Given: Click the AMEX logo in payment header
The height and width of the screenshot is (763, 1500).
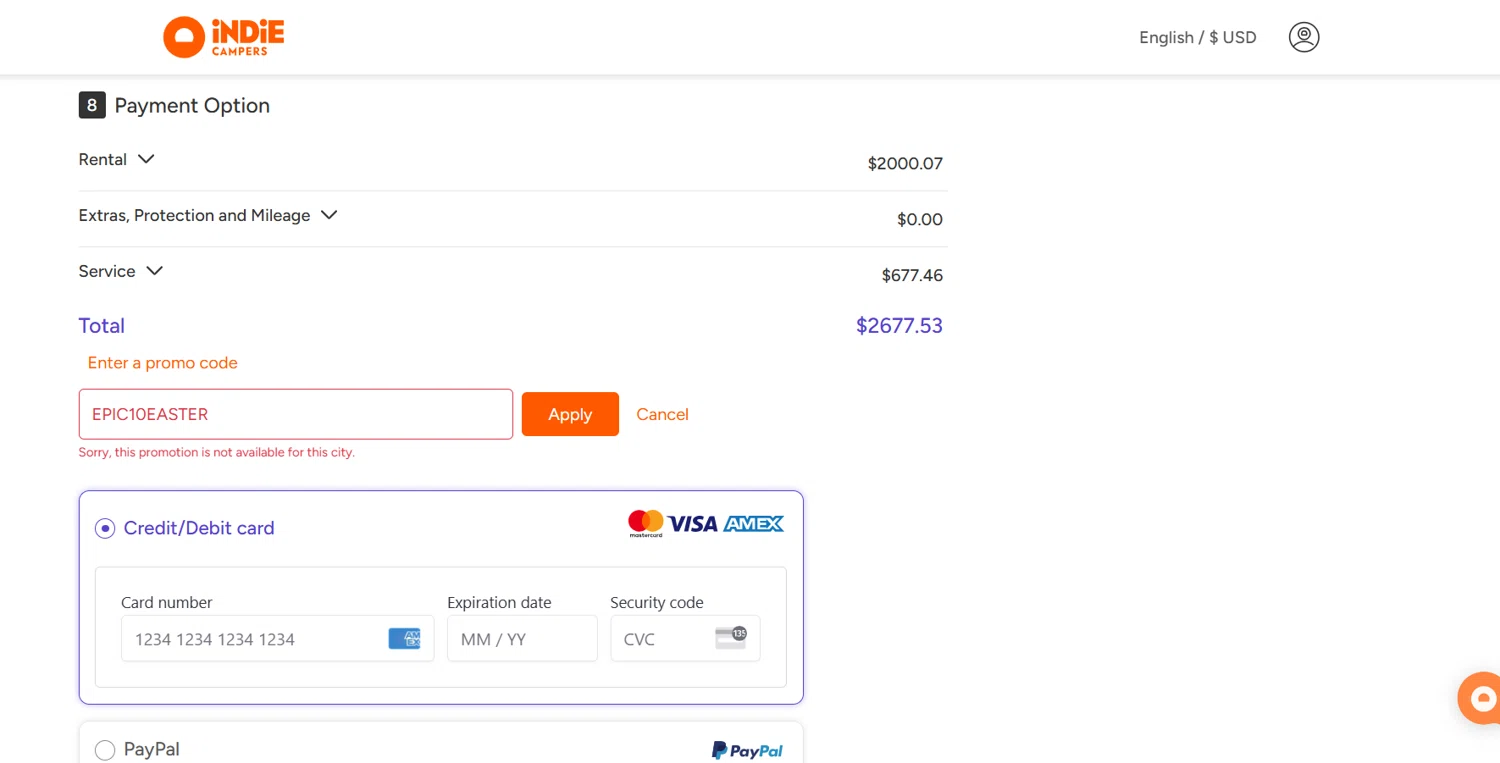Looking at the screenshot, I should click(x=754, y=523).
